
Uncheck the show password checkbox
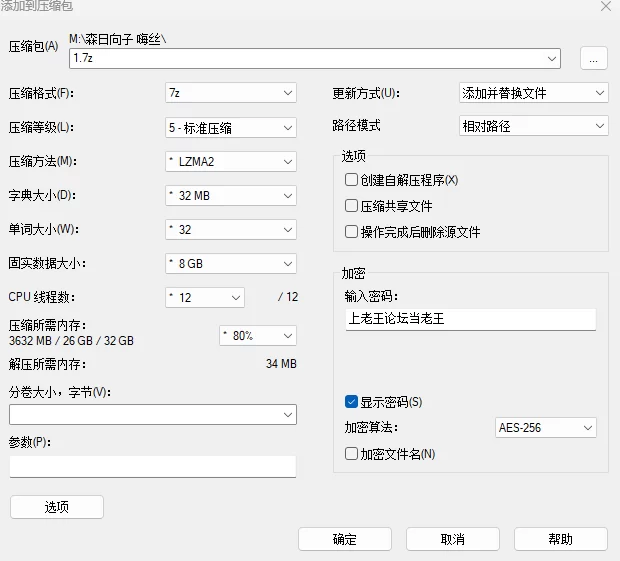351,402
